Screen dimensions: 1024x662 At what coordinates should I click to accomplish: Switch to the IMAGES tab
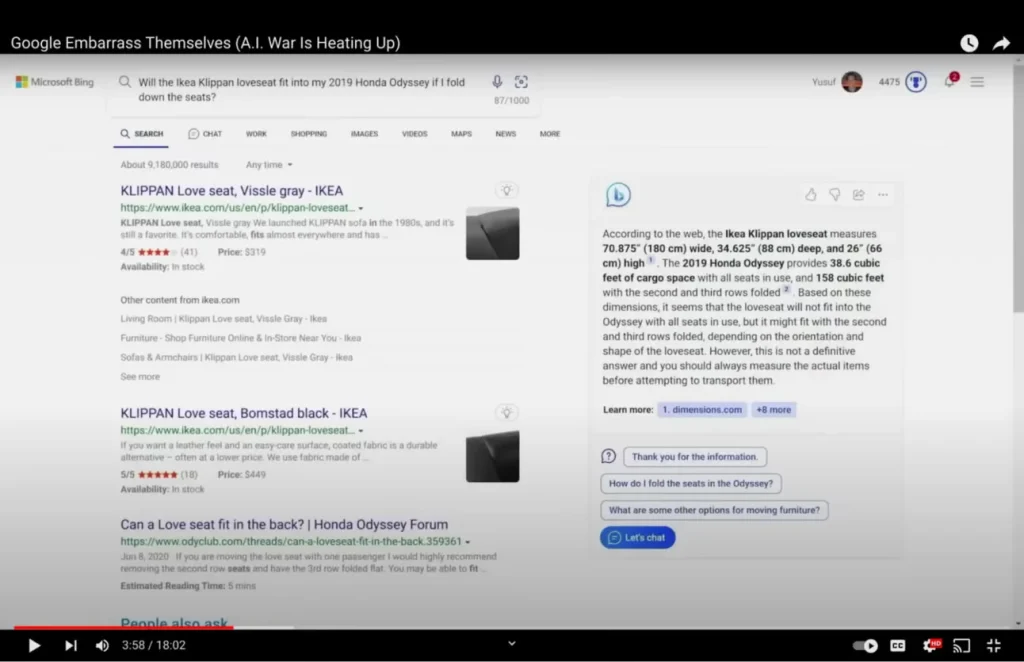click(x=364, y=134)
